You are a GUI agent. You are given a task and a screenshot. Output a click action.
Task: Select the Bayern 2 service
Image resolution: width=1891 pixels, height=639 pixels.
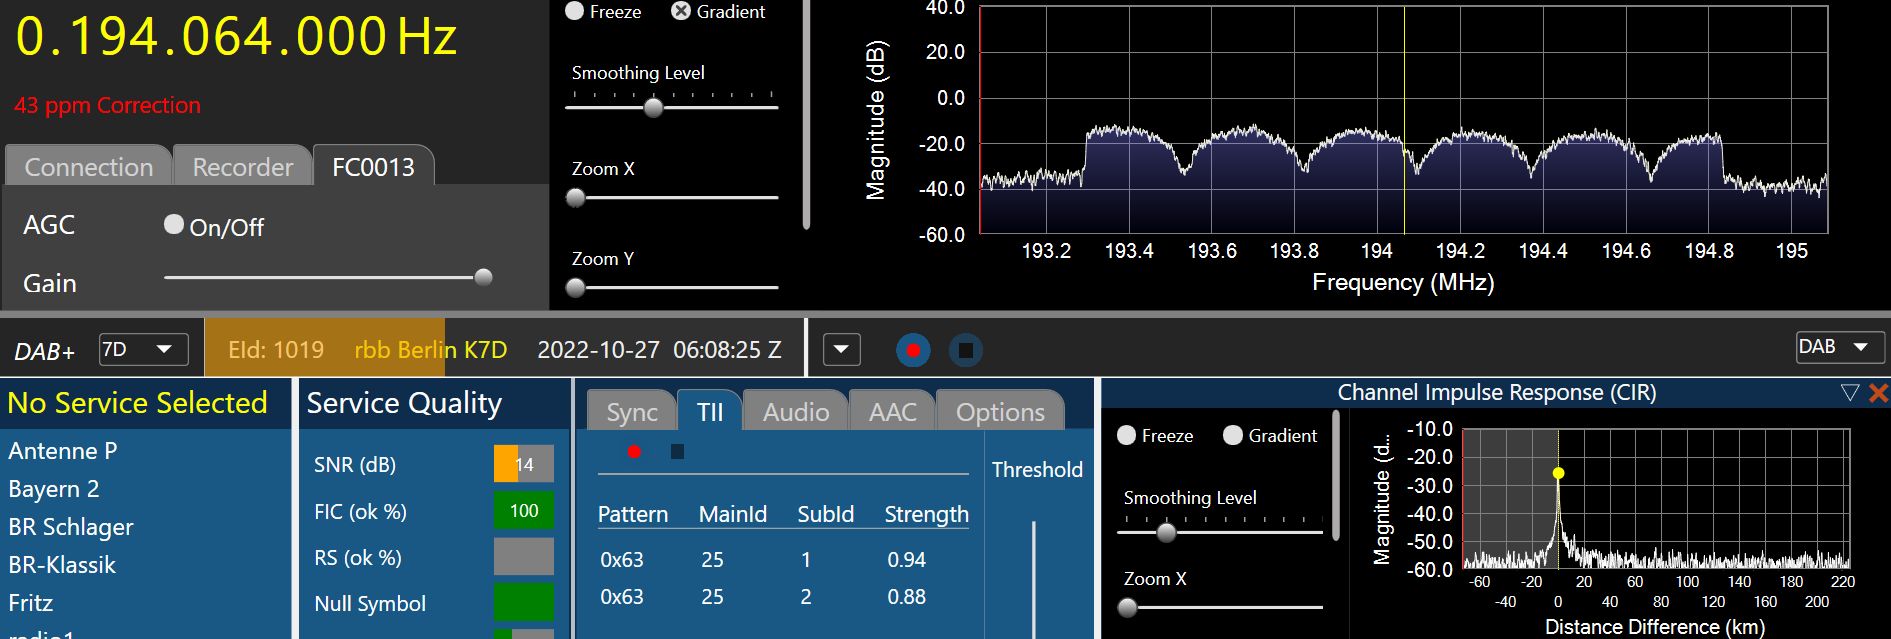[x=54, y=489]
